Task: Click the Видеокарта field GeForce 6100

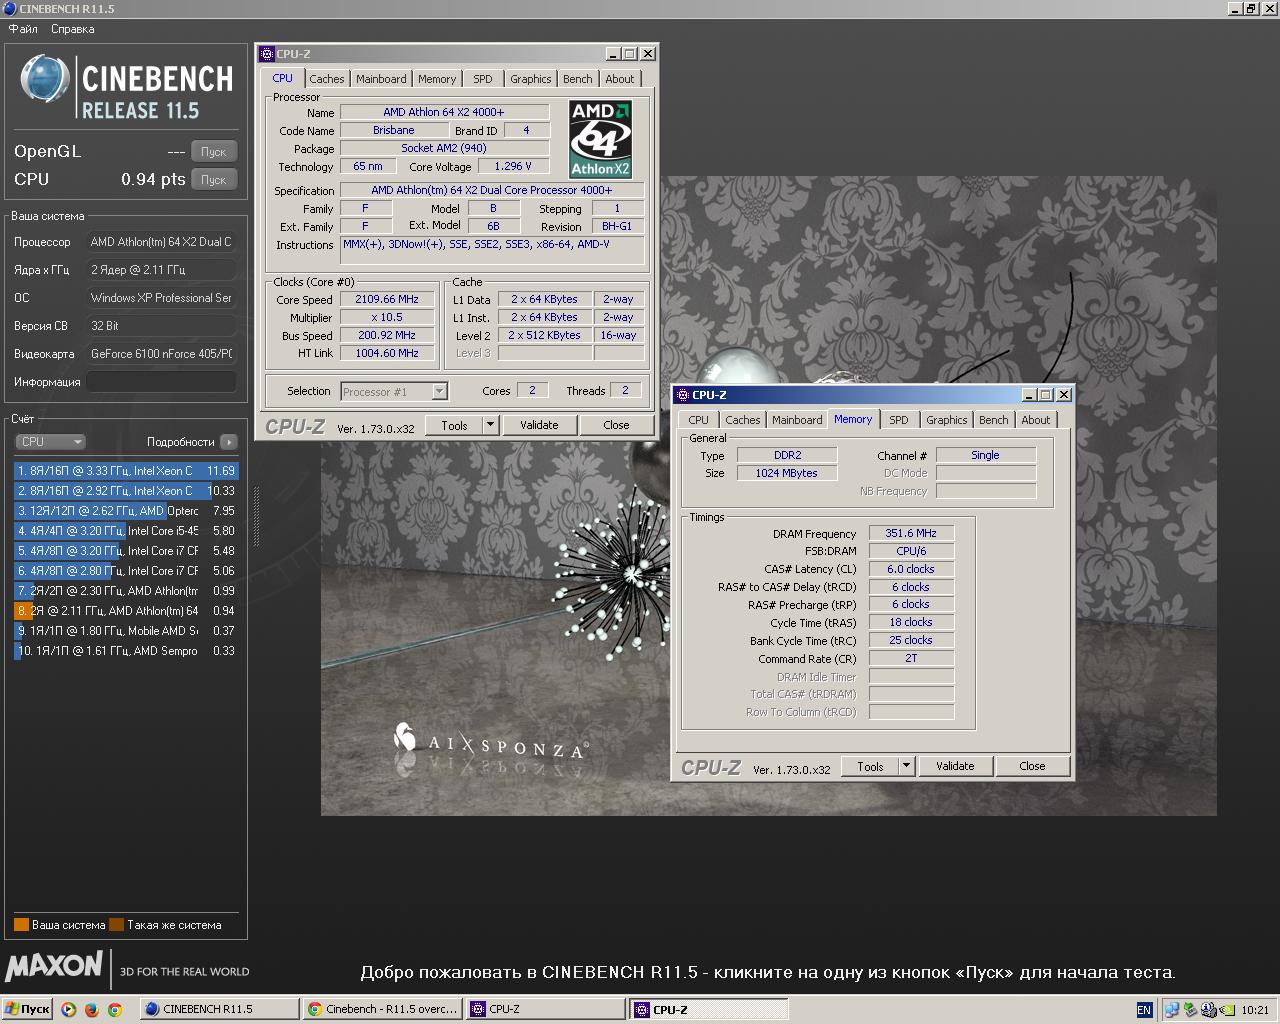Action: tap(161, 354)
